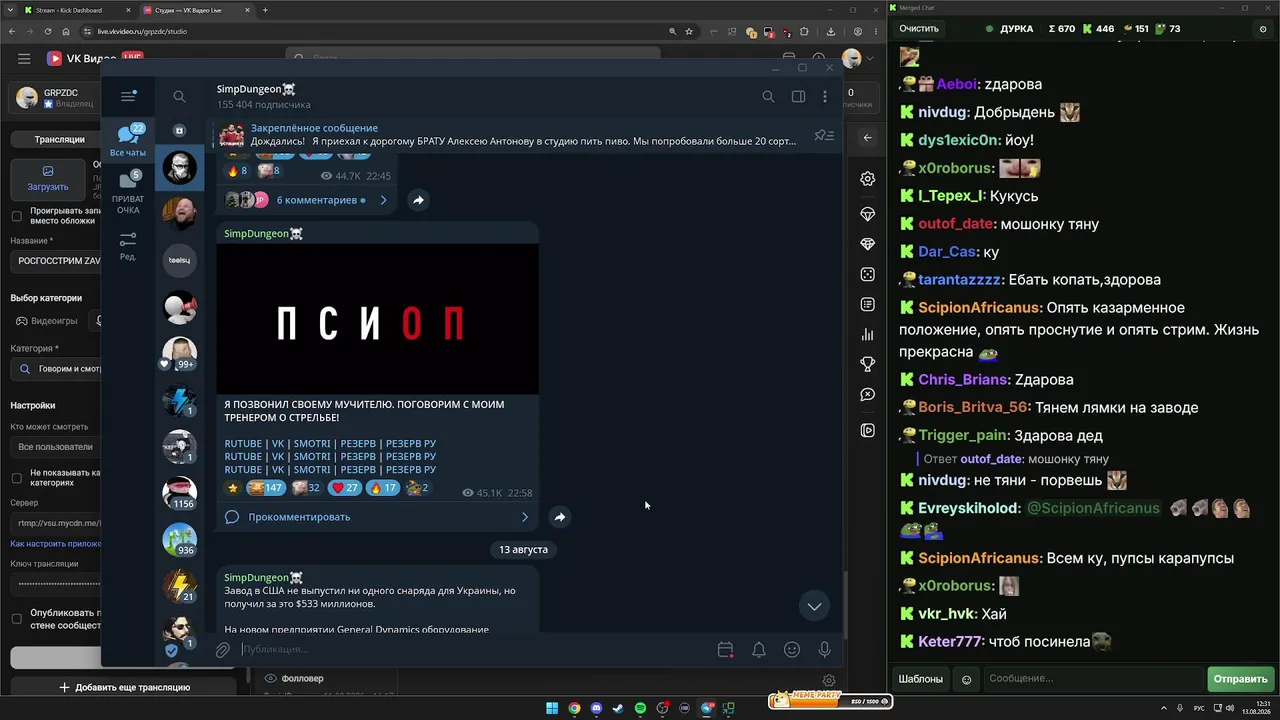Click 'Загрузить' cover upload button
The height and width of the screenshot is (720, 1280).
(x=48, y=178)
